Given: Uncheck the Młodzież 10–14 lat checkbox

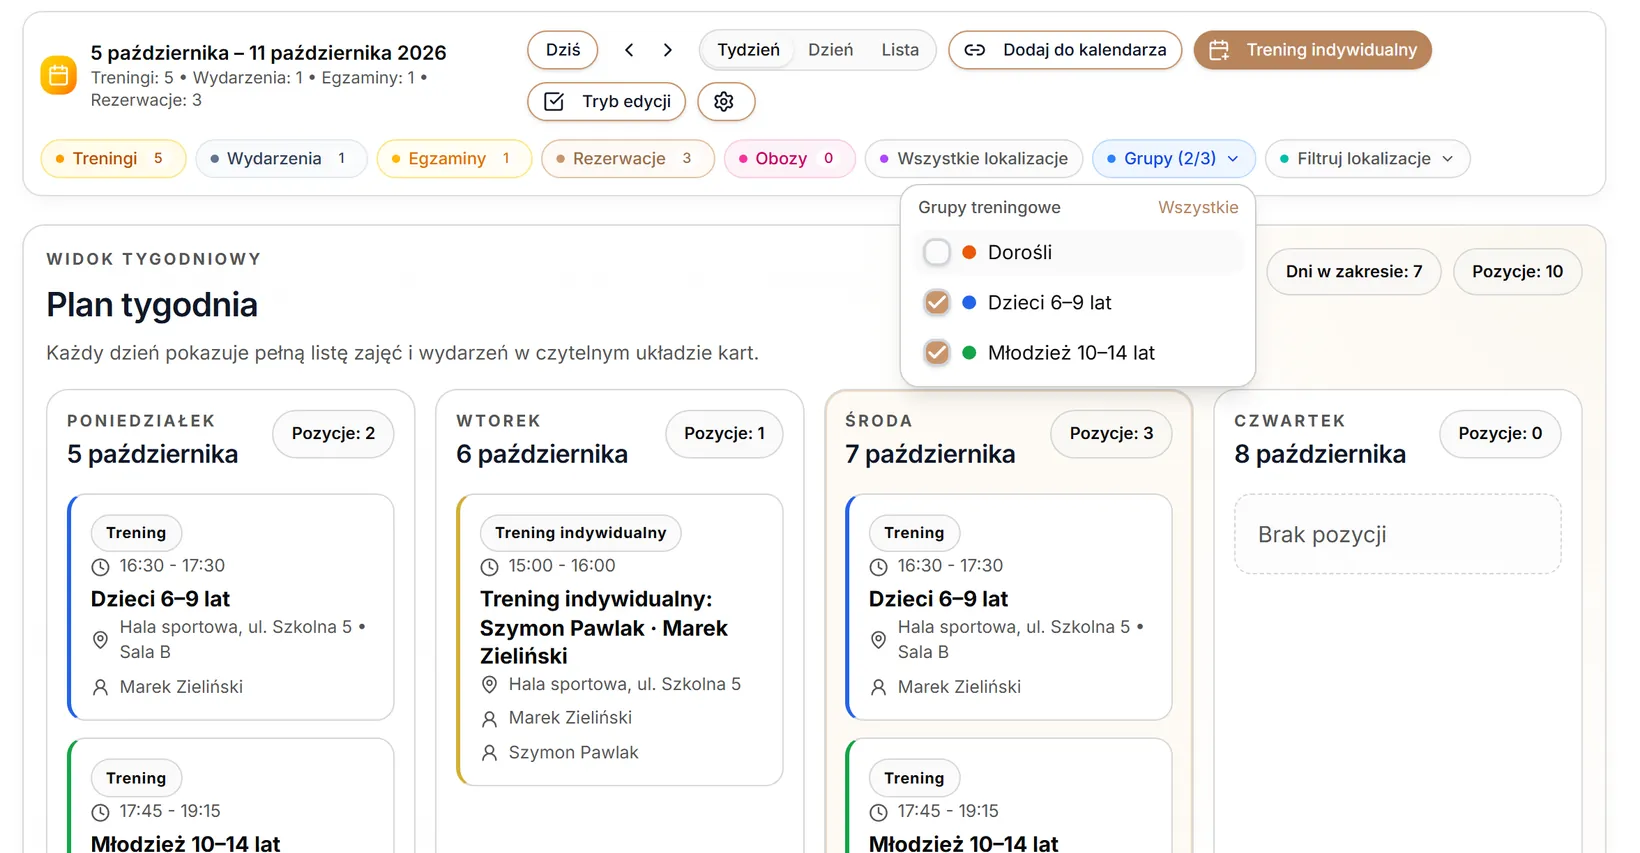Looking at the screenshot, I should (x=937, y=352).
